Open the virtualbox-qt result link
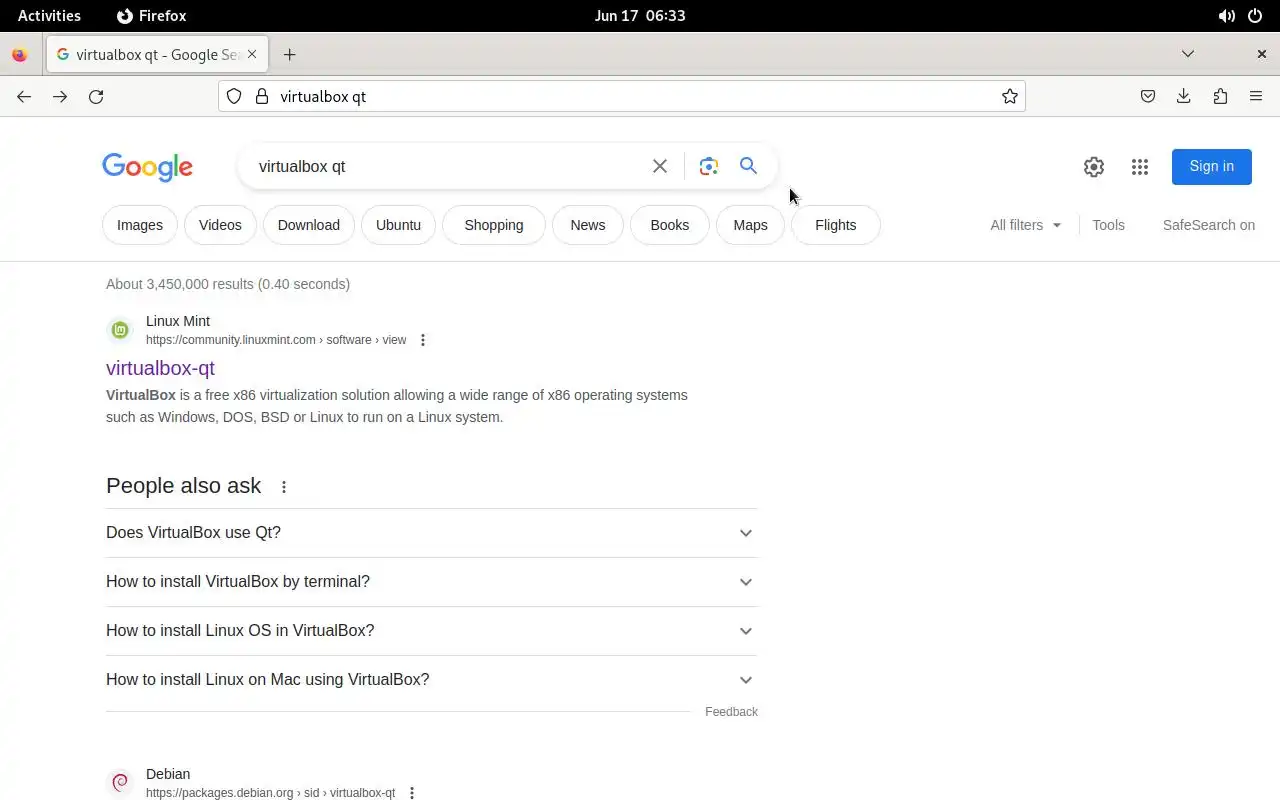Screen dimensions: 1280x800 point(160,368)
